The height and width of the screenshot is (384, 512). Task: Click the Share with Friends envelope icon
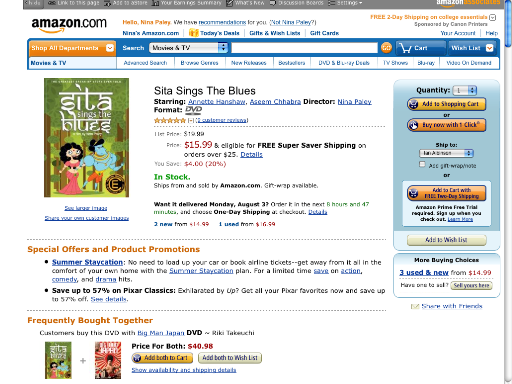[415, 306]
